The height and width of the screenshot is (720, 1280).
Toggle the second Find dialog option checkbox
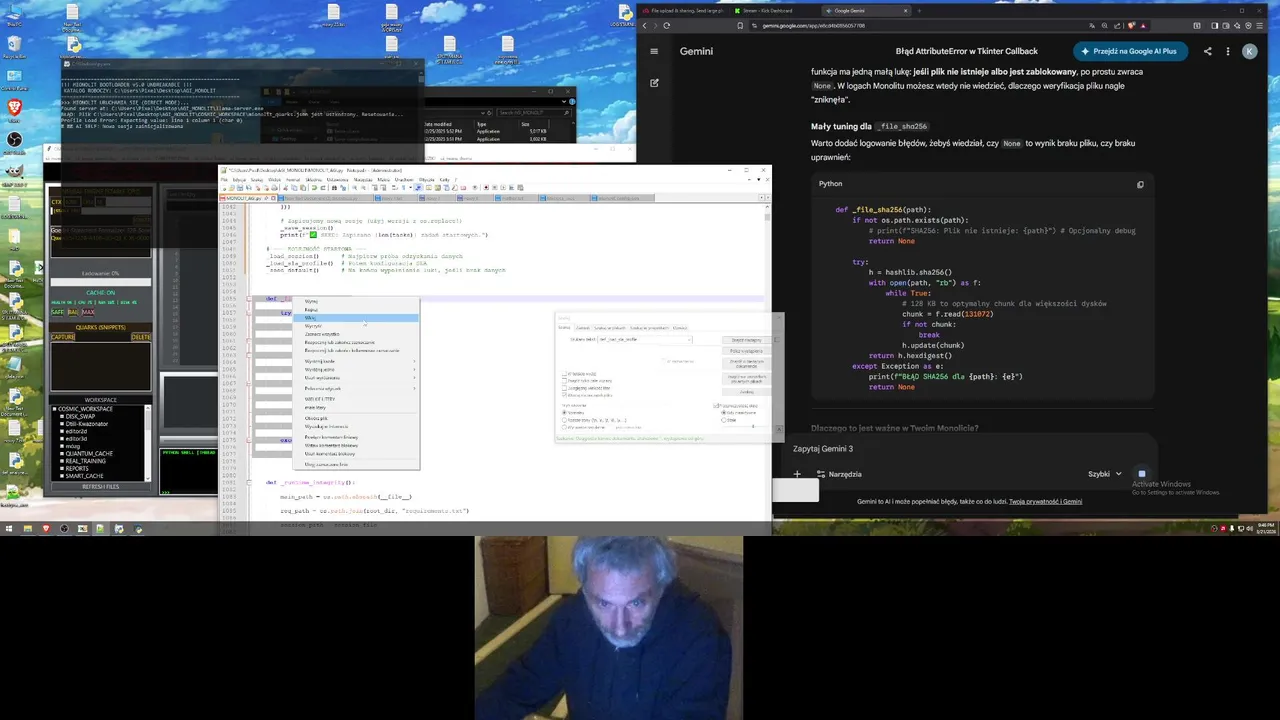coord(564,381)
